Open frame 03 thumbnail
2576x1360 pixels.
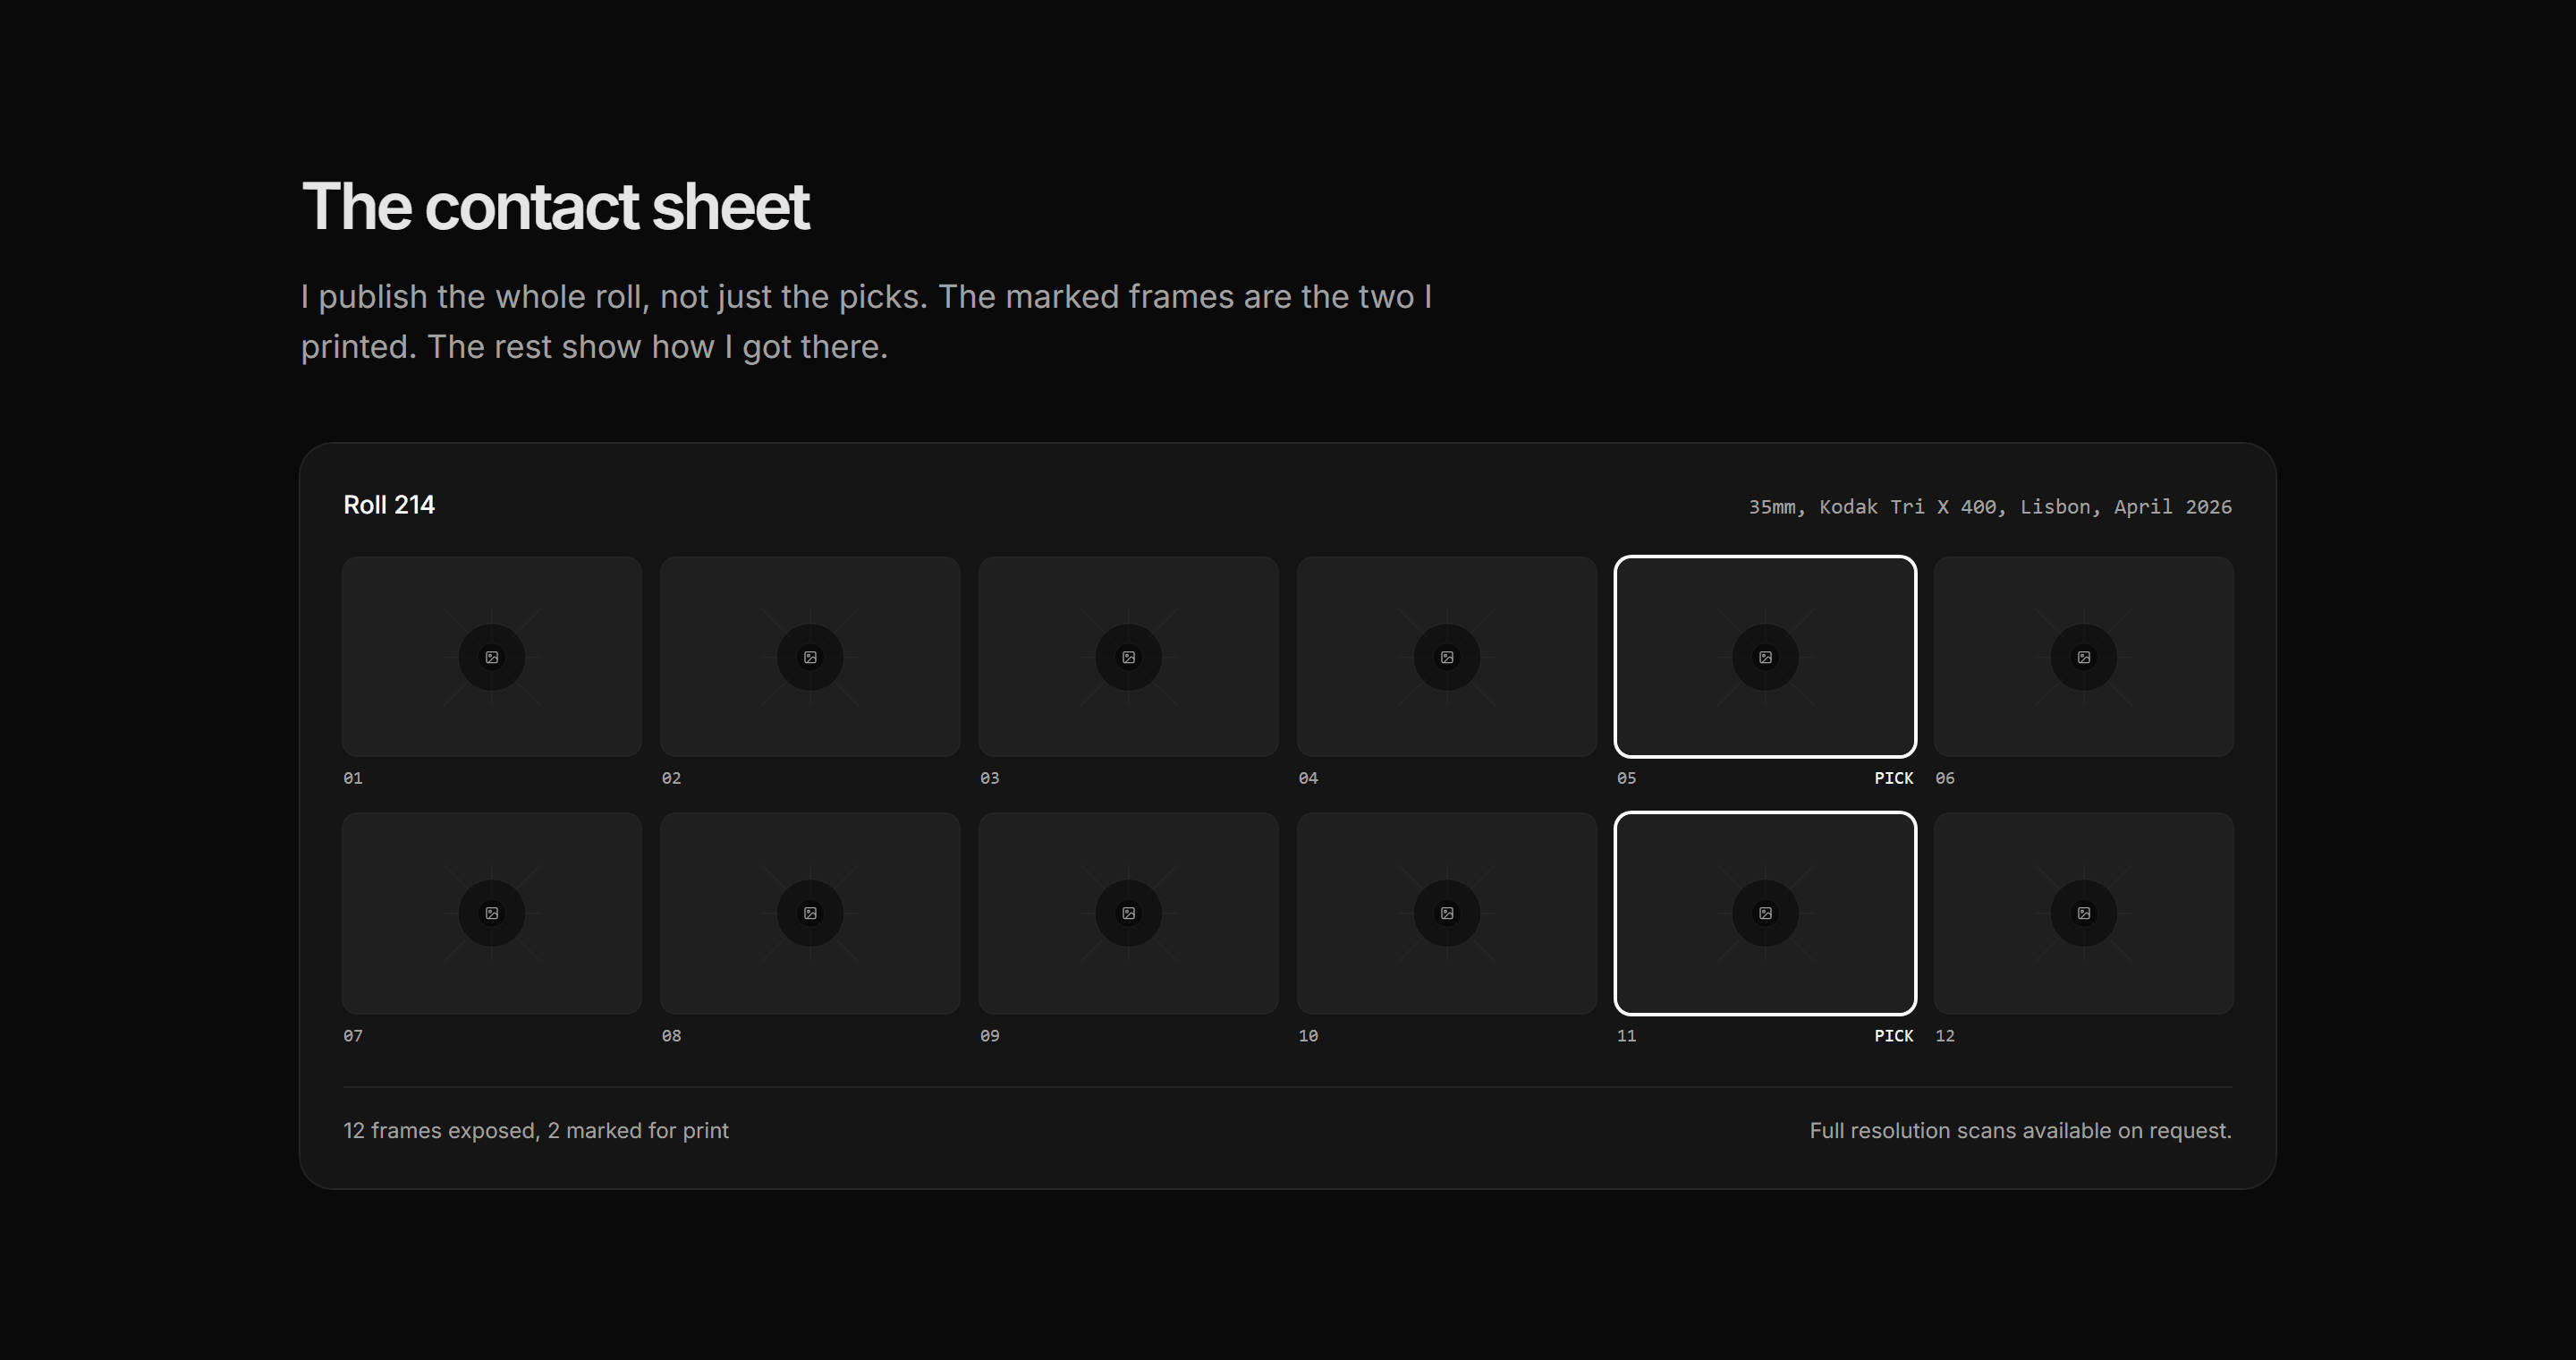tap(1128, 657)
